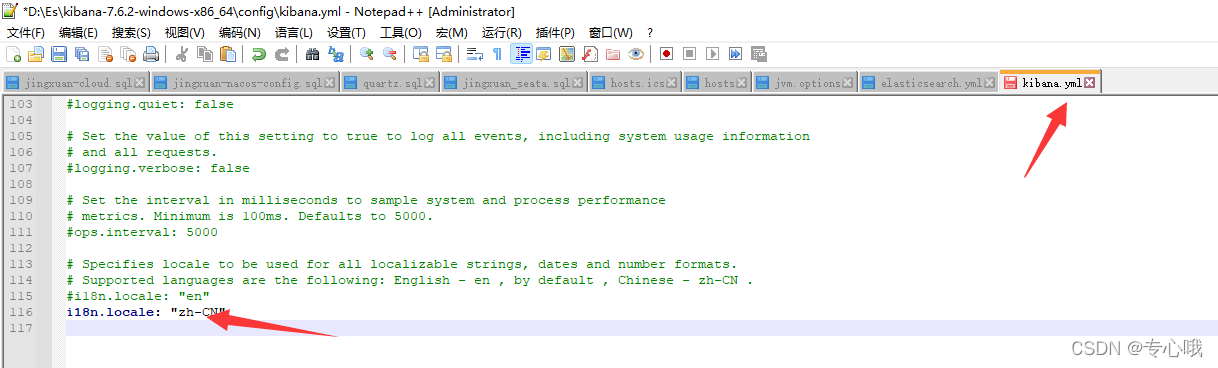Click the Paste clipboard icon
The height and width of the screenshot is (368, 1218).
coord(228,54)
